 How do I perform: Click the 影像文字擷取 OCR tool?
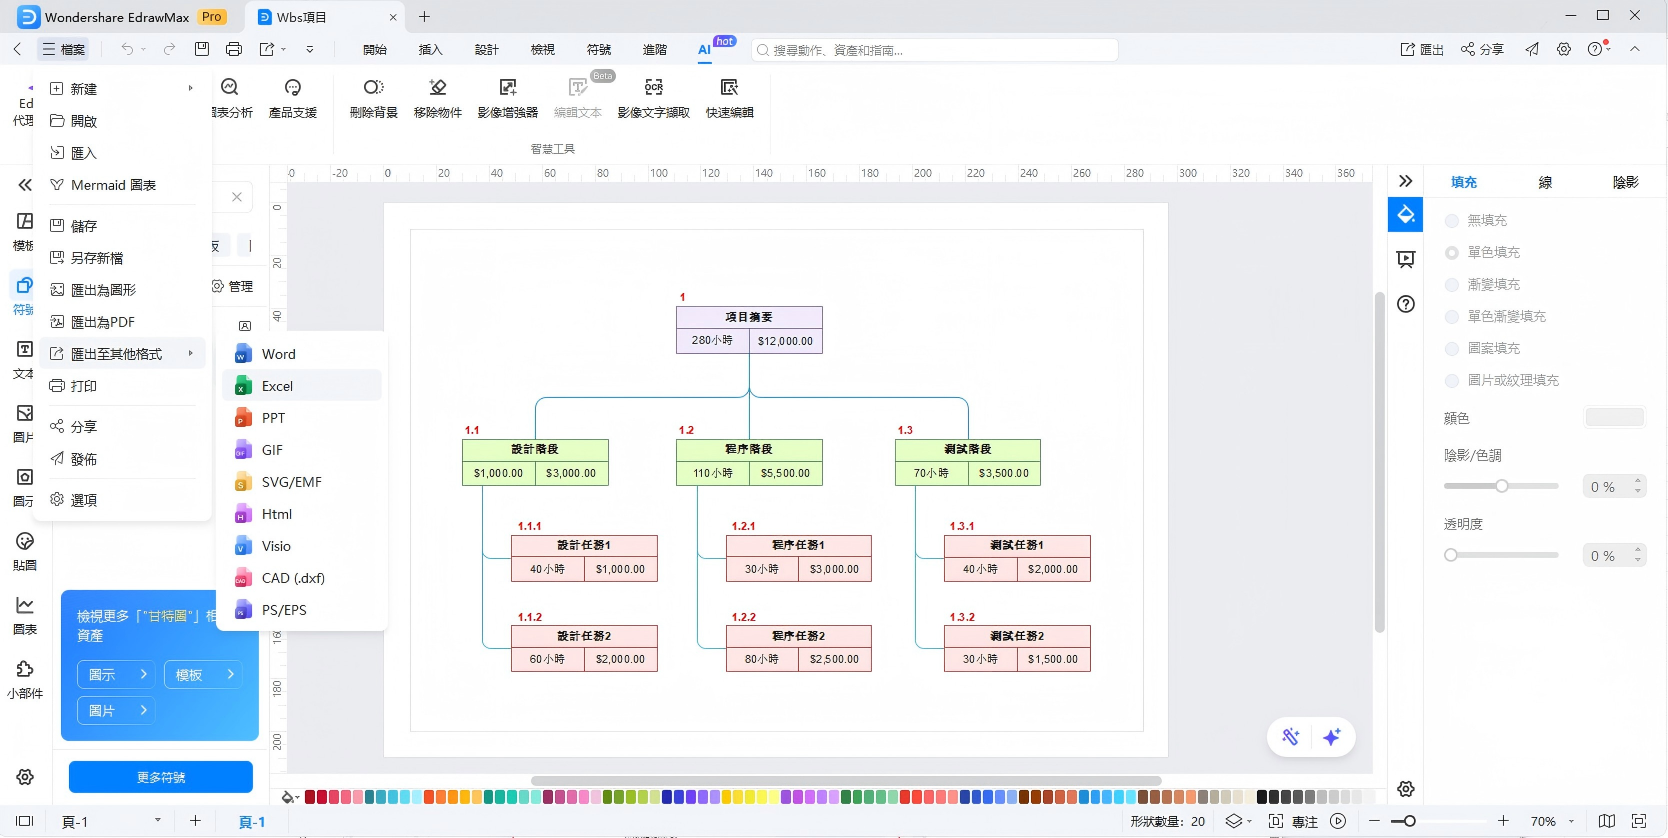point(653,98)
